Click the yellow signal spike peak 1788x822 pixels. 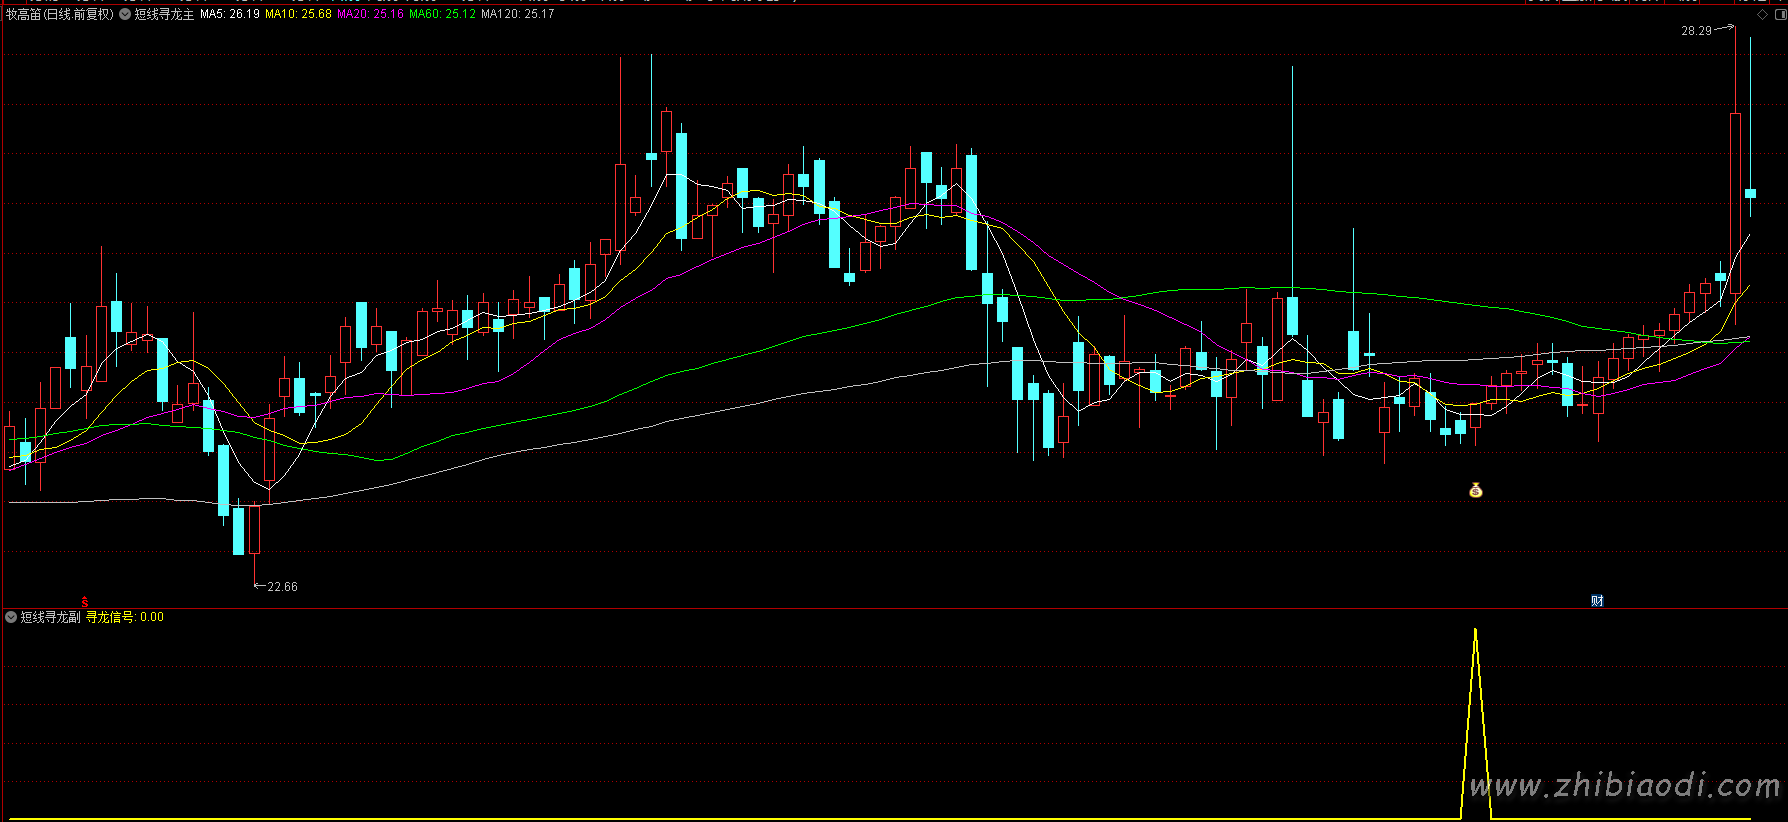pos(1475,631)
